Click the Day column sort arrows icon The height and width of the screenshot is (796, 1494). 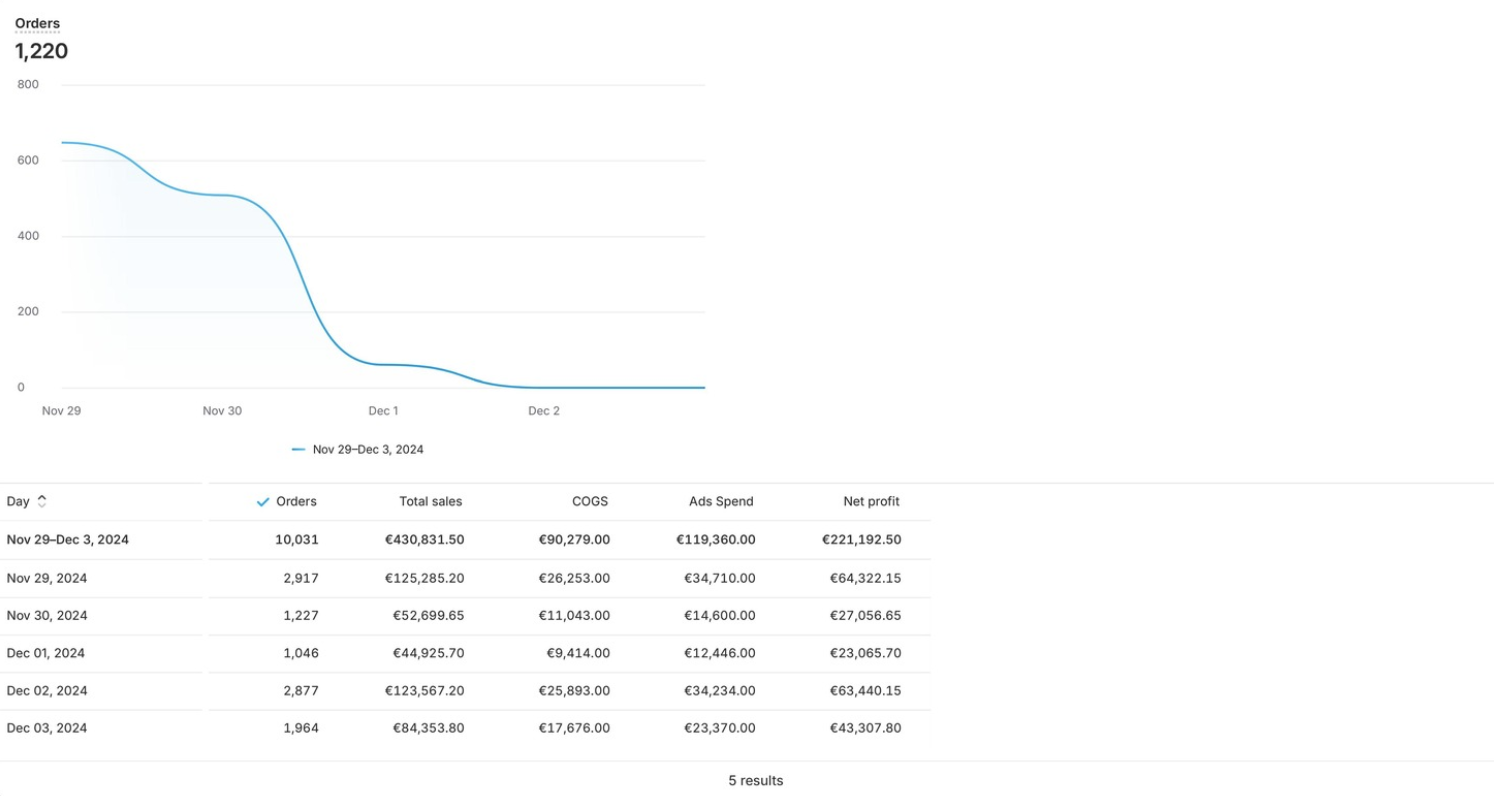tap(42, 502)
